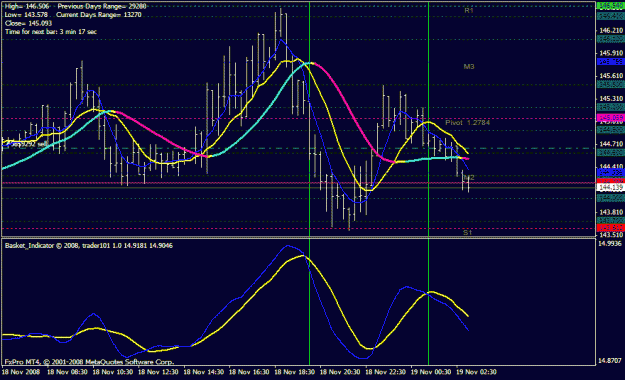Screen dimensions: 625x380
Task: Click 145.310 on the price axis
Action: pyautogui.click(x=611, y=98)
